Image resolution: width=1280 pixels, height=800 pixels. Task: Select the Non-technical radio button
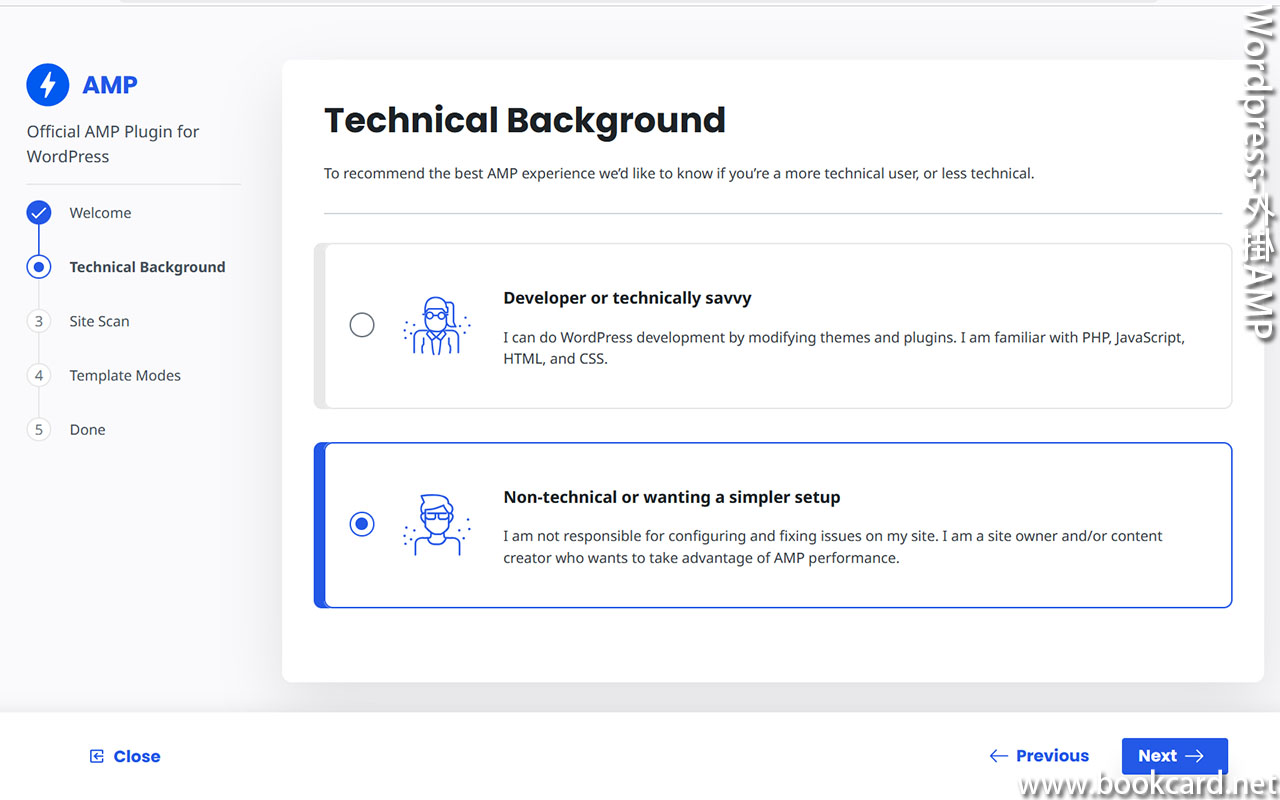tap(362, 524)
